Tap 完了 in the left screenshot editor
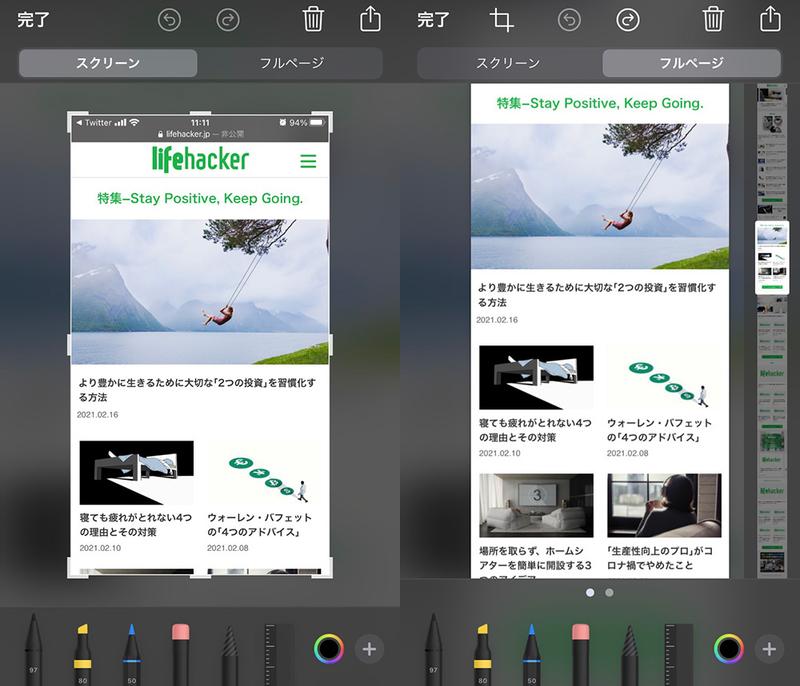This screenshot has width=800, height=686. [34, 20]
